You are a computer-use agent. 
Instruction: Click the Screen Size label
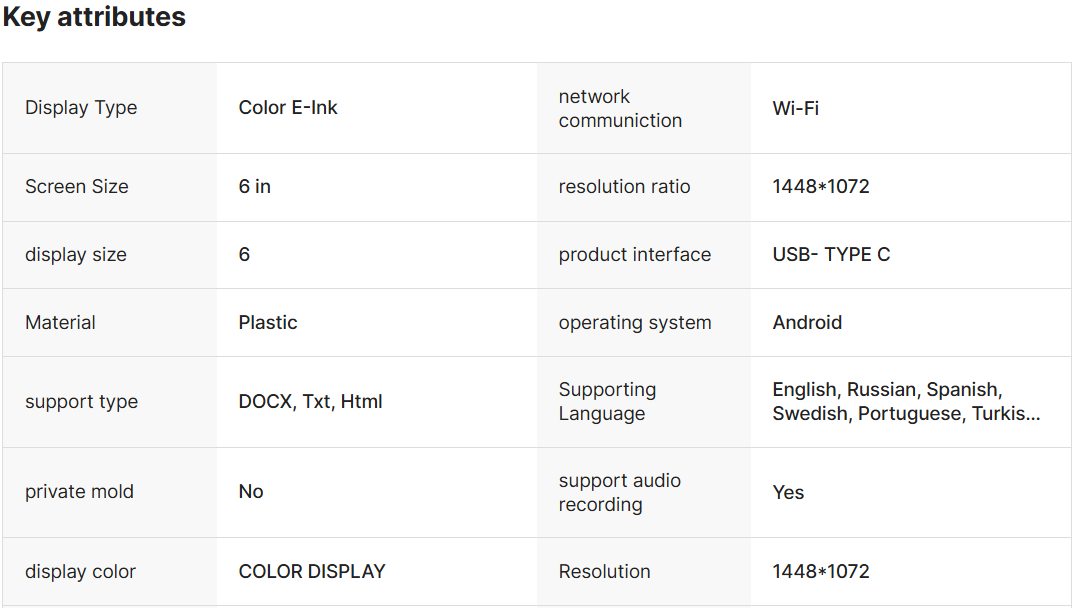tap(77, 186)
